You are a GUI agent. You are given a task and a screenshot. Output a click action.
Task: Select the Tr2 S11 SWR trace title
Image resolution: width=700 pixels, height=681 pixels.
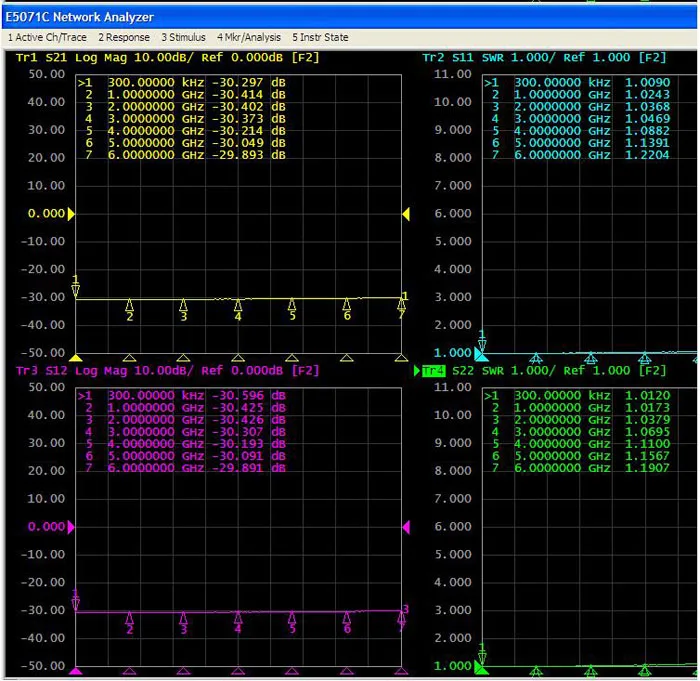tap(544, 58)
